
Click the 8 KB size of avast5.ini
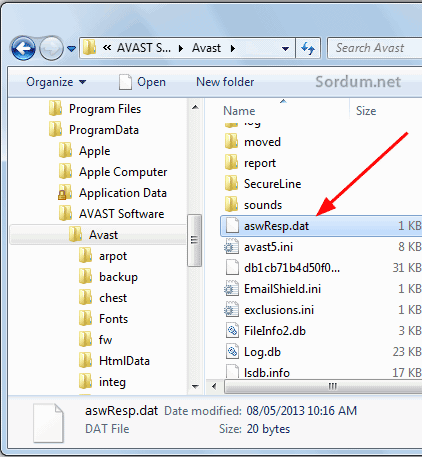409,247
